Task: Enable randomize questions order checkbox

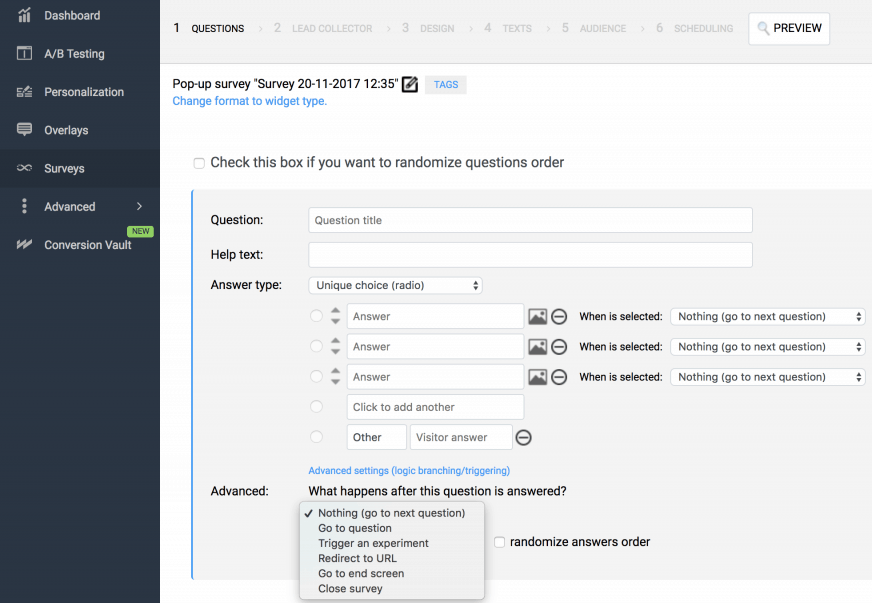Action: 199,163
